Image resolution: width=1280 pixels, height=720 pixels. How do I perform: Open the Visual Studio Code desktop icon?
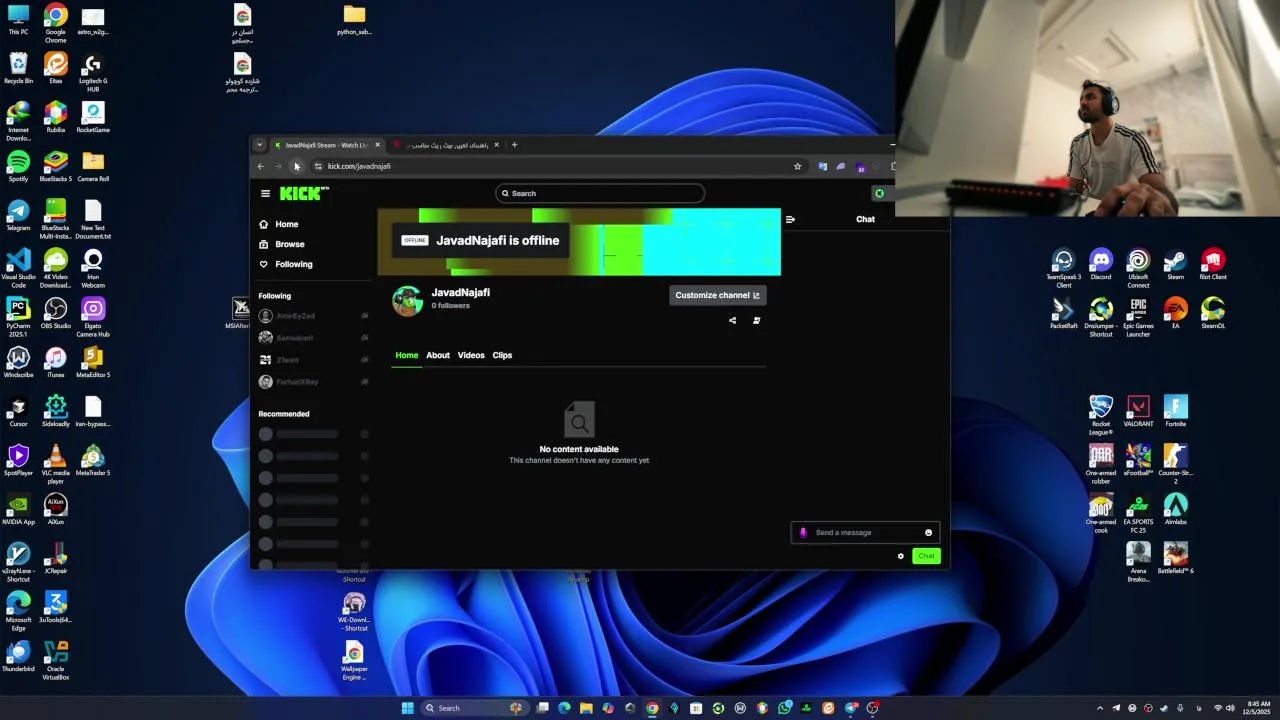coord(18,269)
